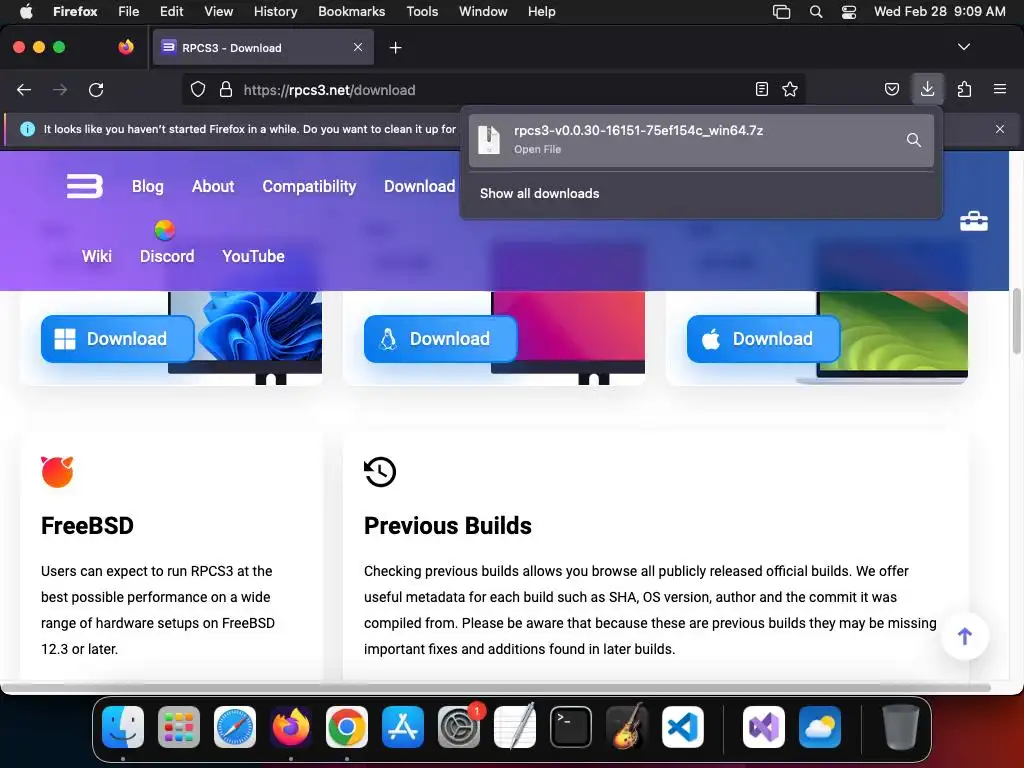Open Control Center in the menu bar
This screenshot has height=768, width=1024.
coord(848,12)
